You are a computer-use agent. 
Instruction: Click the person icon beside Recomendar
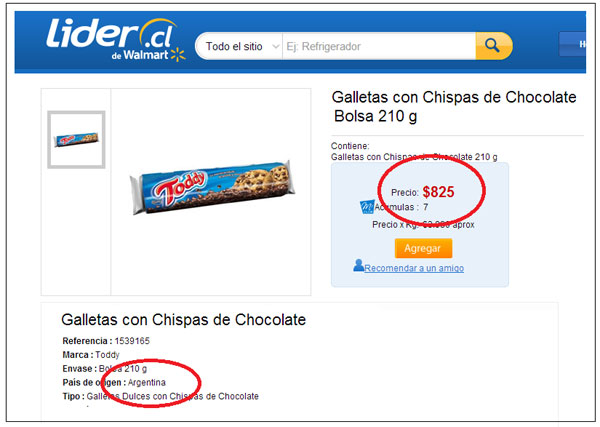359,265
